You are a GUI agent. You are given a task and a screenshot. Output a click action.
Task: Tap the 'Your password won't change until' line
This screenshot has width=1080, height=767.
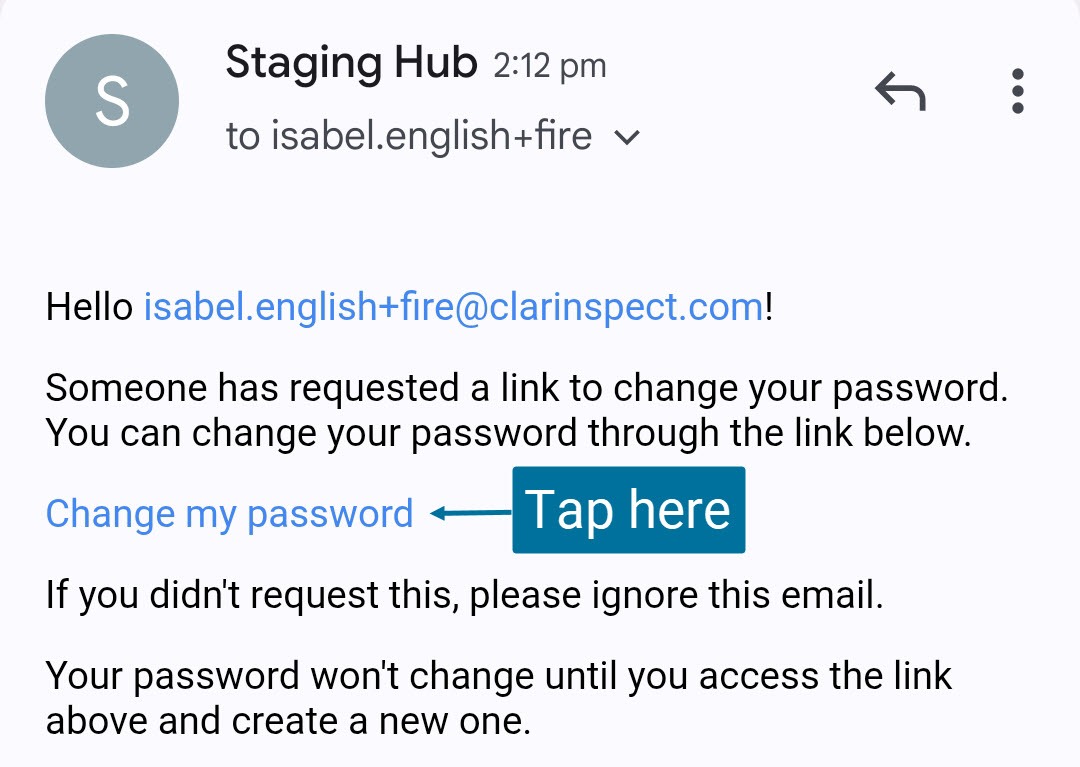[x=498, y=676]
